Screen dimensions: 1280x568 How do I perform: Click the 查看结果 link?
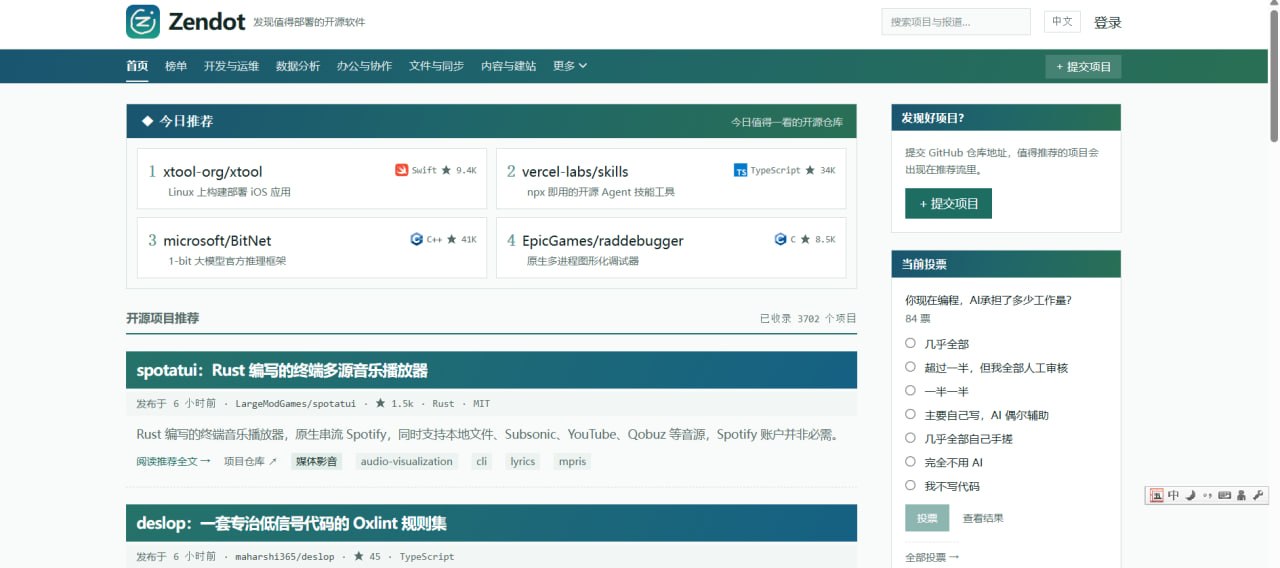point(983,518)
